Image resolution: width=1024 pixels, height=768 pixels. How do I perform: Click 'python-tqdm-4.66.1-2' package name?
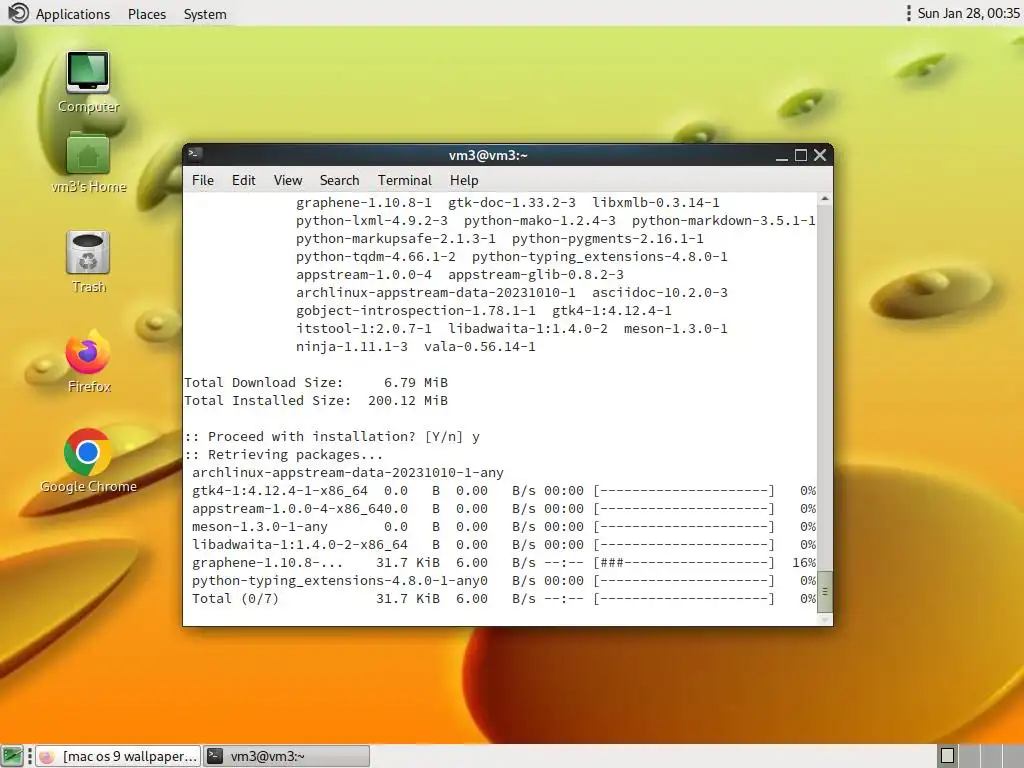click(x=376, y=257)
